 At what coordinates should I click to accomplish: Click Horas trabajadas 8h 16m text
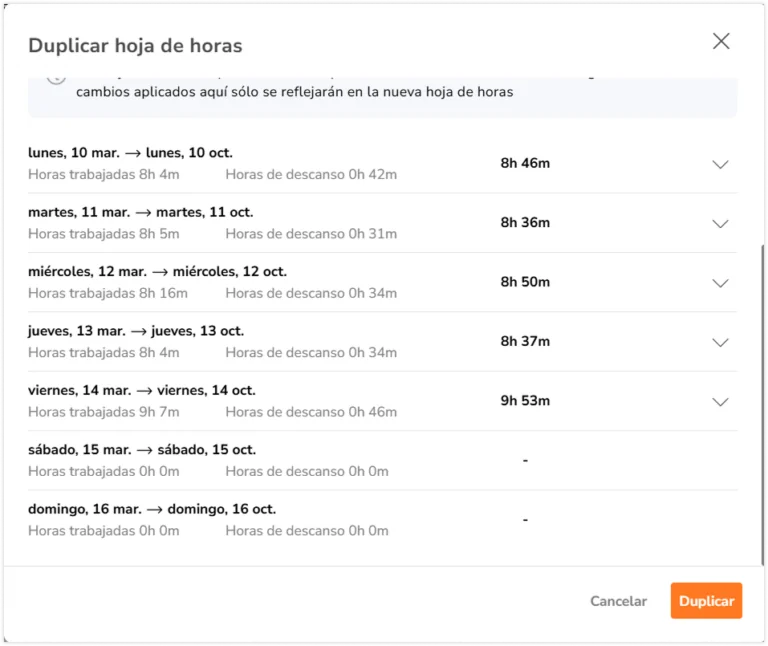coord(108,293)
